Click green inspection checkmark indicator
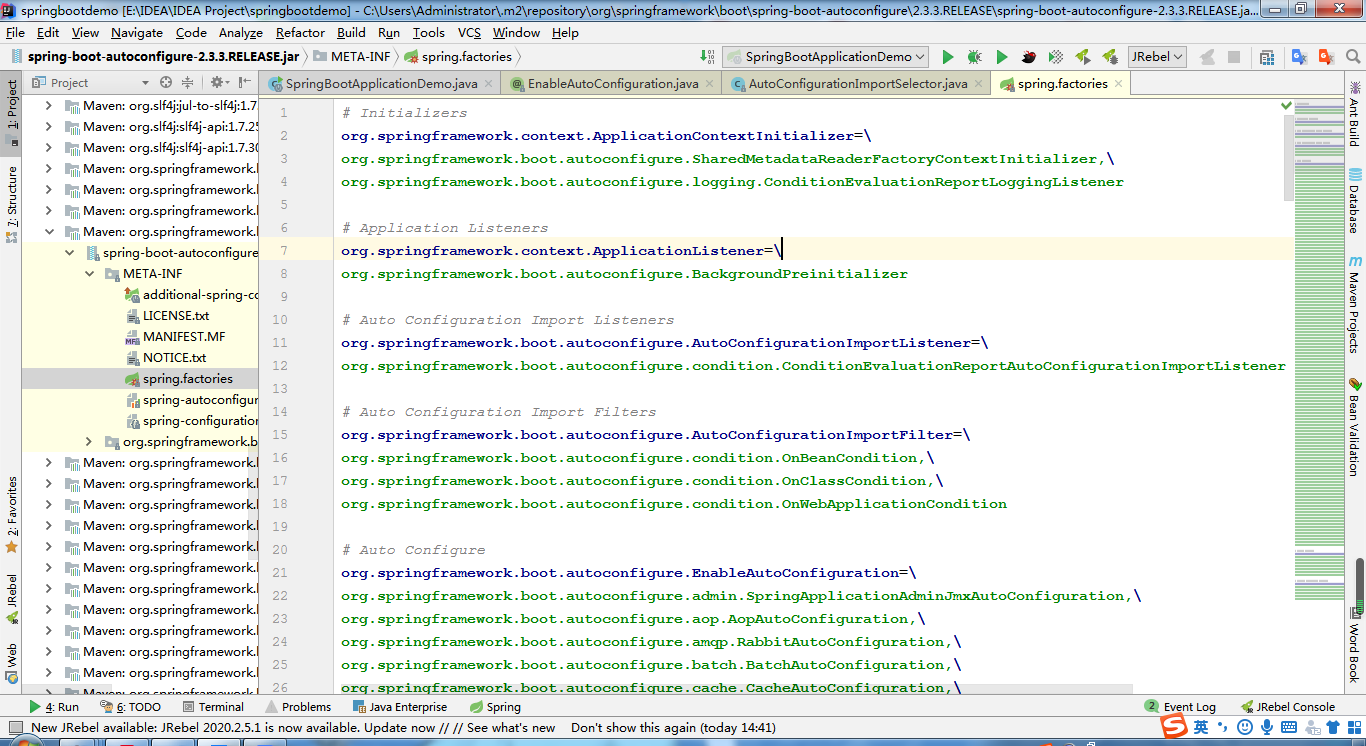The width and height of the screenshot is (1366, 746). [1285, 105]
